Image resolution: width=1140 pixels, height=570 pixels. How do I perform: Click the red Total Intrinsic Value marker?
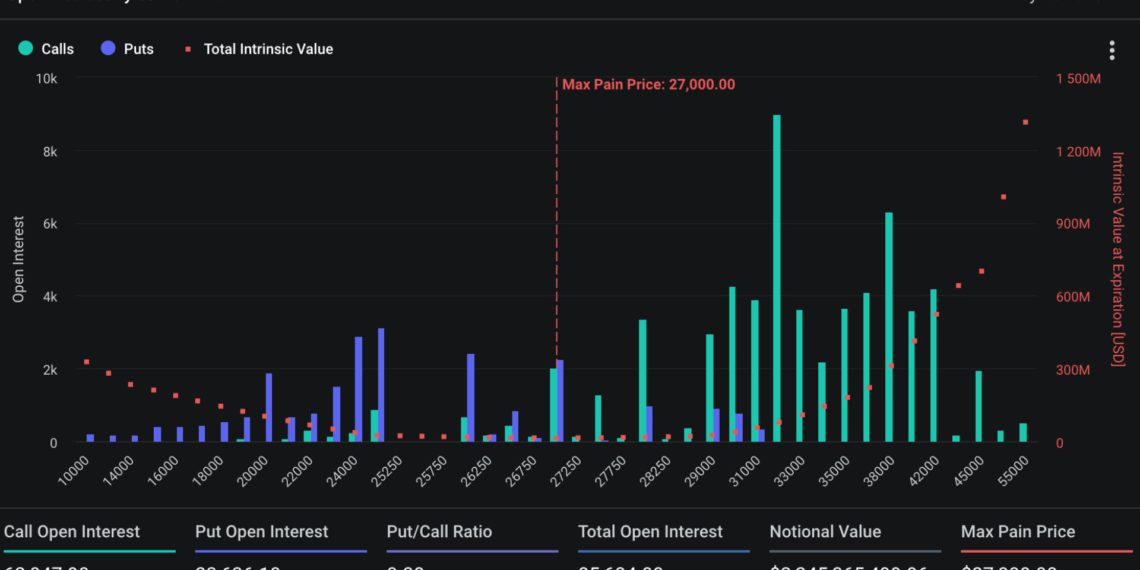click(x=187, y=49)
